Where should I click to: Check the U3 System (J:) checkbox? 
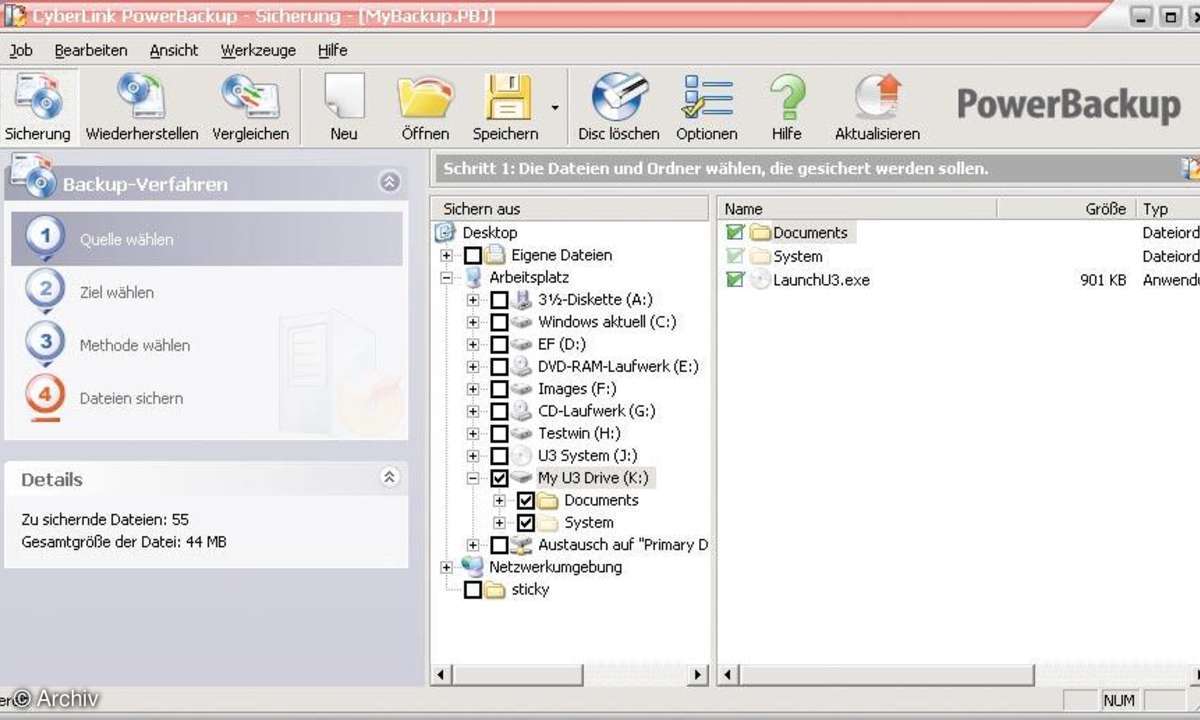tap(499, 456)
